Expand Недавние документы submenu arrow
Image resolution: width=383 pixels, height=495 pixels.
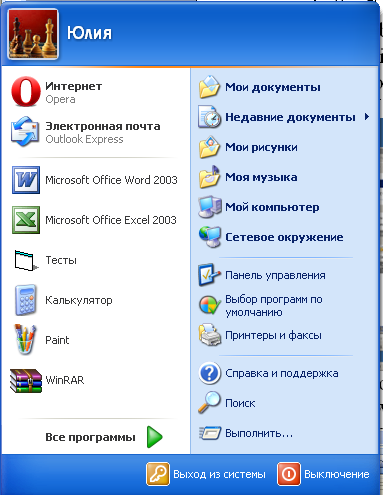(x=367, y=117)
